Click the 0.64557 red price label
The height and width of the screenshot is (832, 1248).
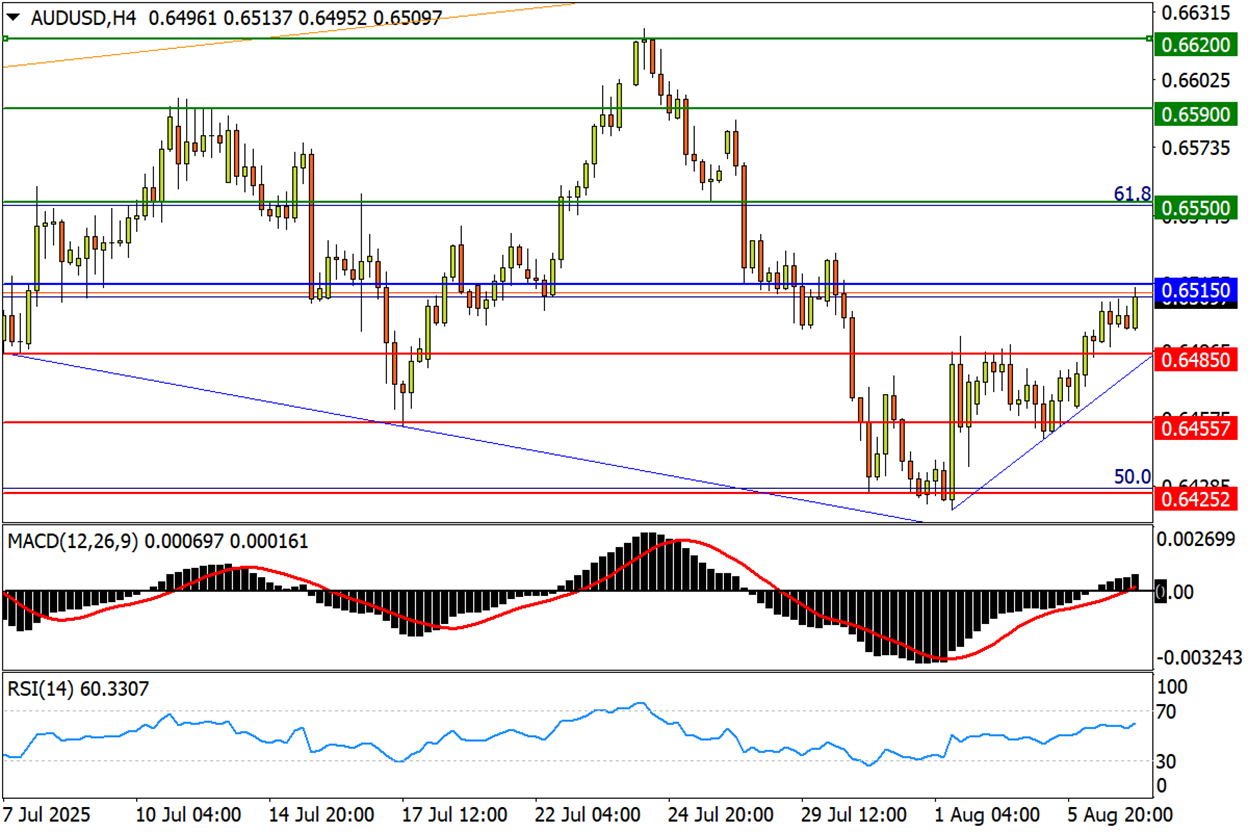coord(1197,428)
